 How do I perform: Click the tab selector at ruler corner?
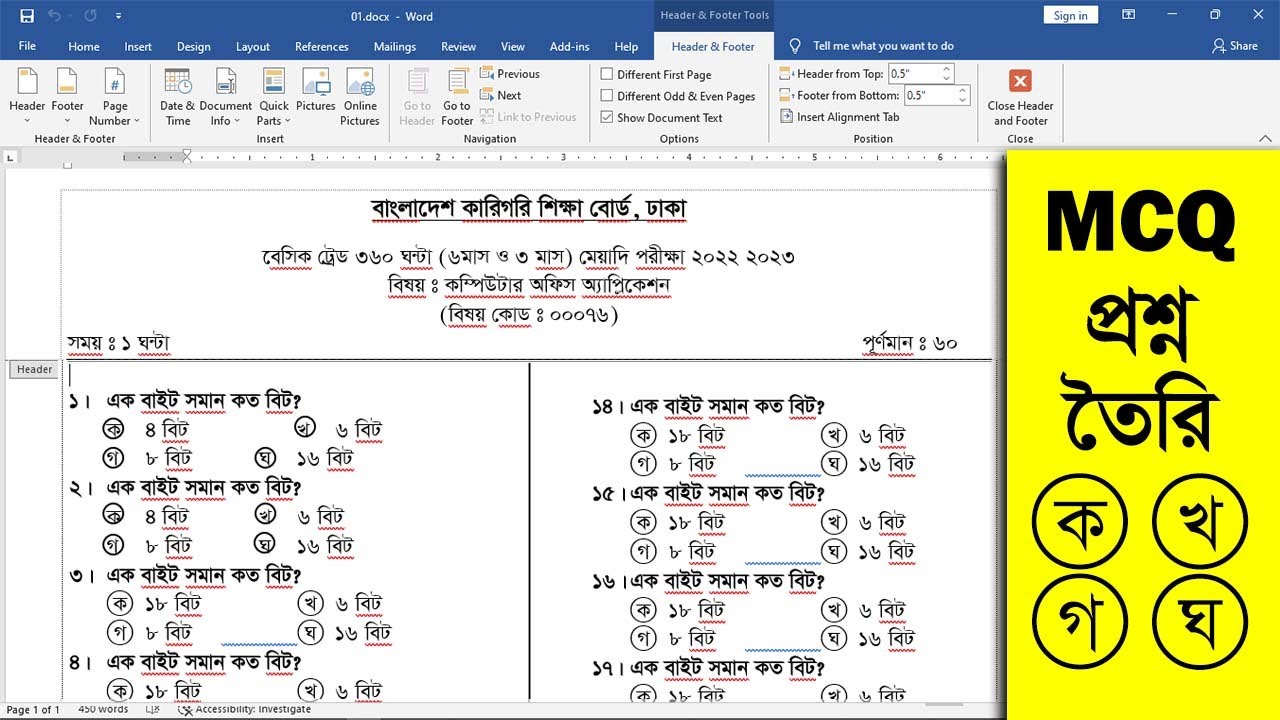11,157
